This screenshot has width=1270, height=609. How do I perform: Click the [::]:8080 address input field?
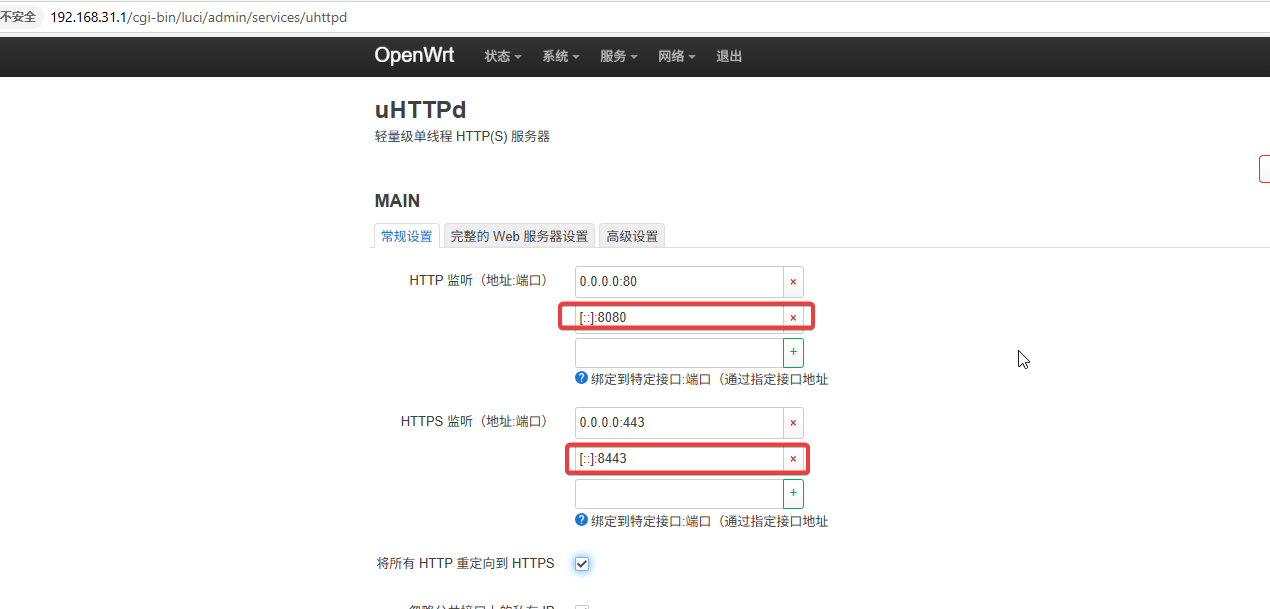point(679,318)
